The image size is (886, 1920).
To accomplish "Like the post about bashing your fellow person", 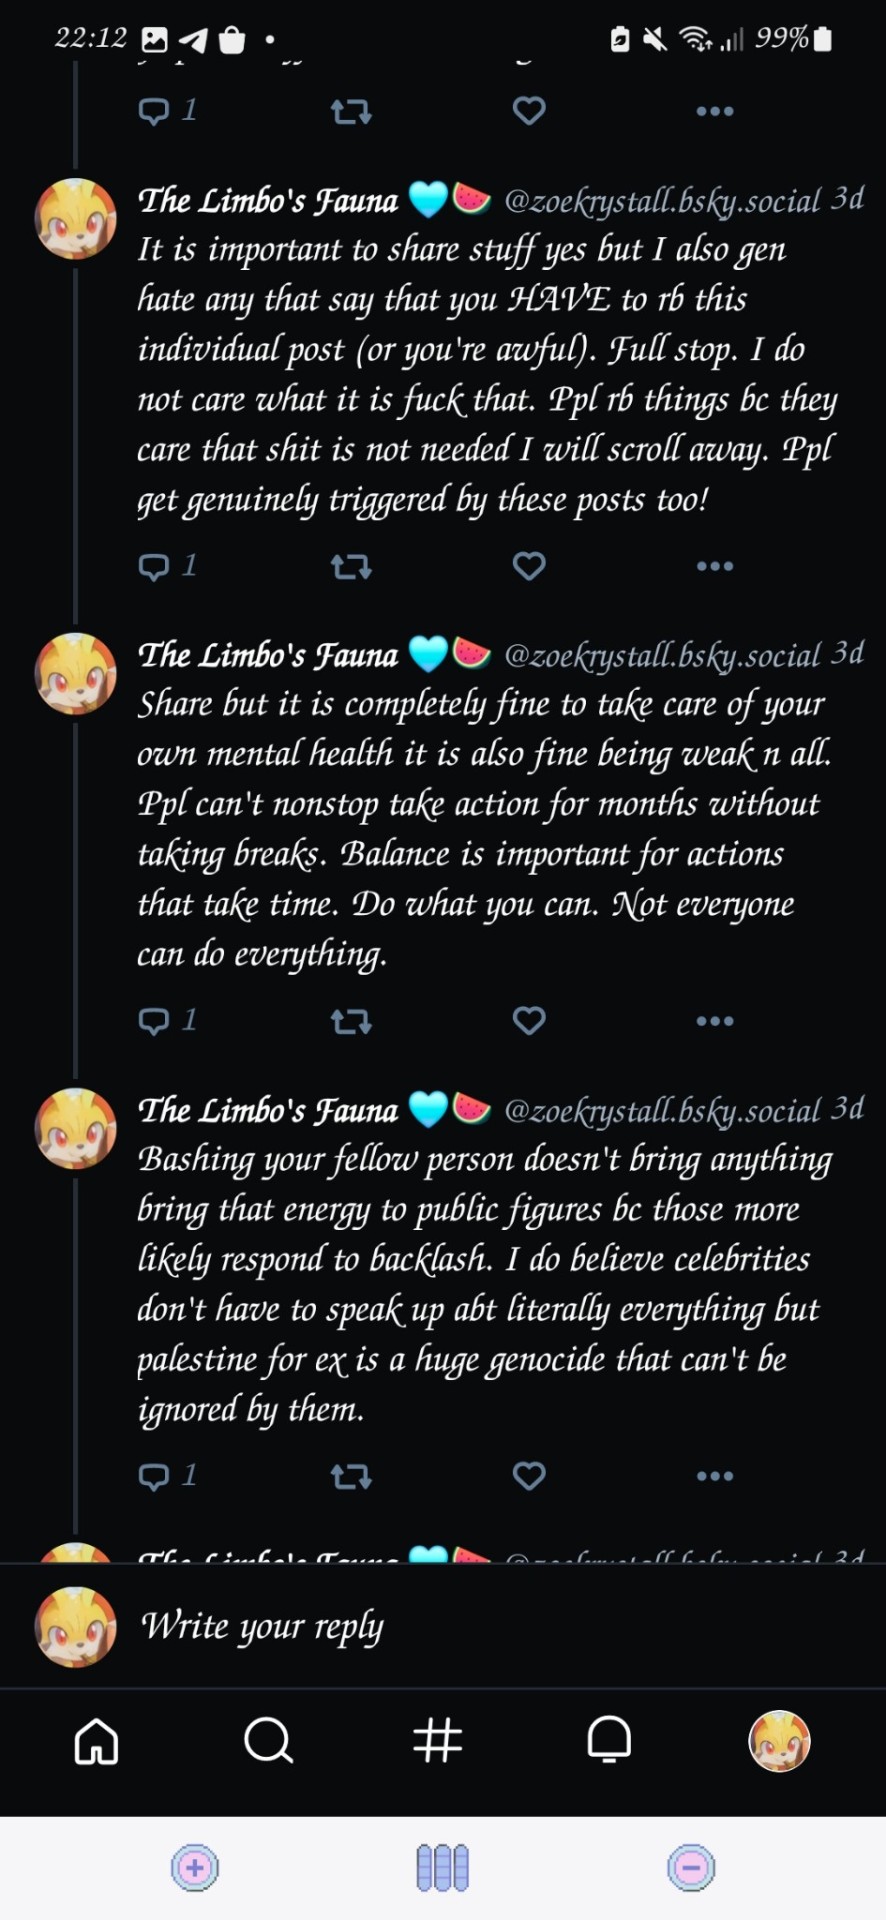I will pyautogui.click(x=528, y=1475).
